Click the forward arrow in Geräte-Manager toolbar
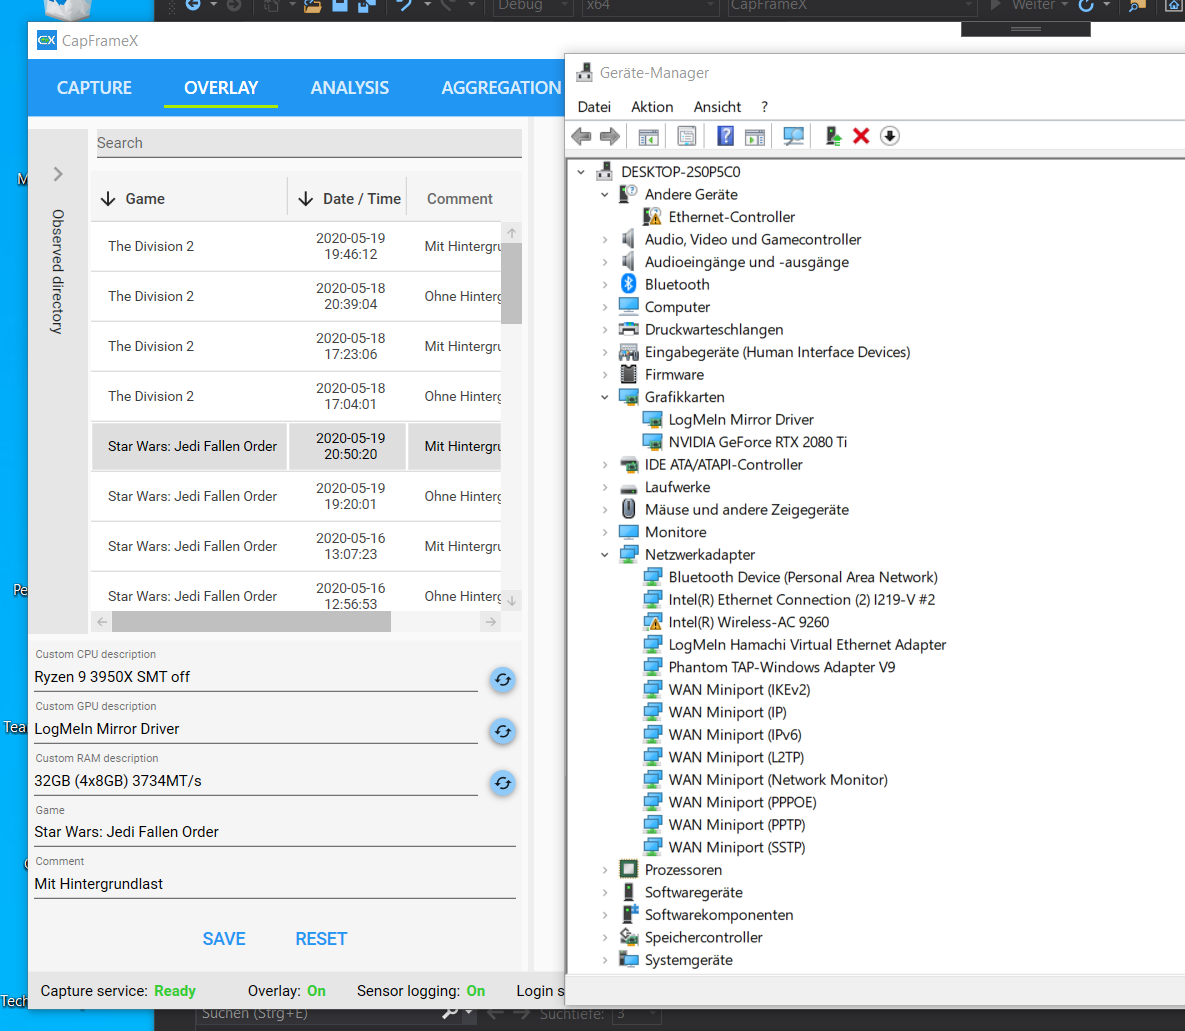This screenshot has width=1185, height=1031. coord(610,136)
